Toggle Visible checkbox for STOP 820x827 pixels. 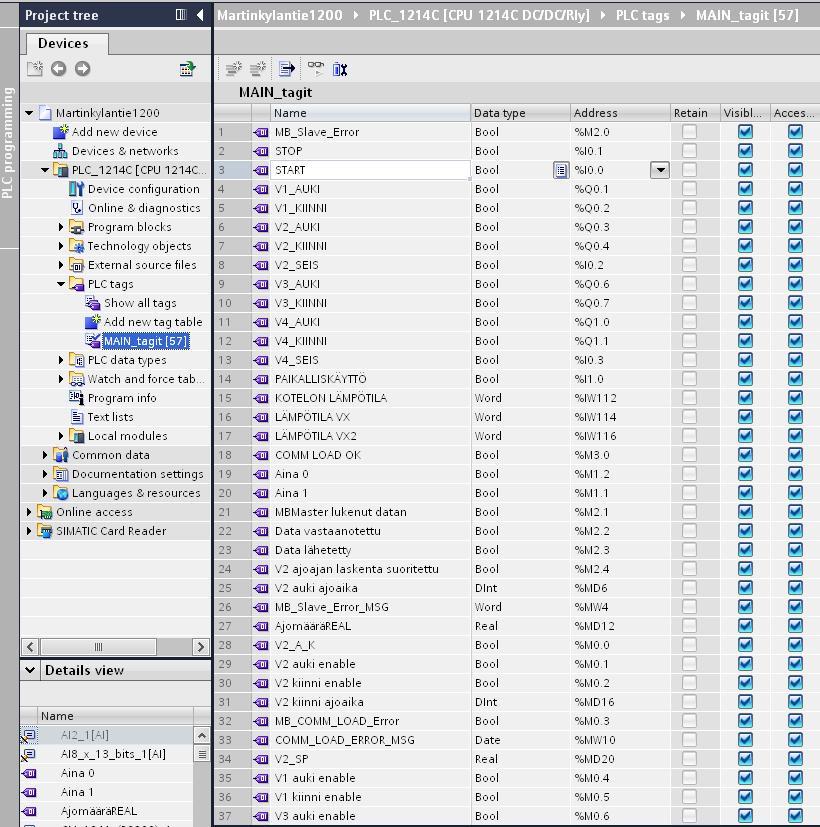[x=745, y=151]
